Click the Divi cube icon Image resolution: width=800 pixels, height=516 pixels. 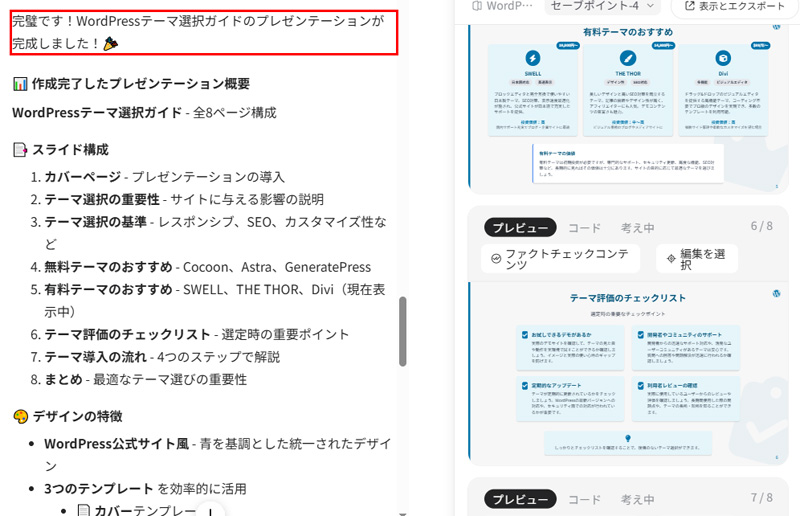point(722,58)
